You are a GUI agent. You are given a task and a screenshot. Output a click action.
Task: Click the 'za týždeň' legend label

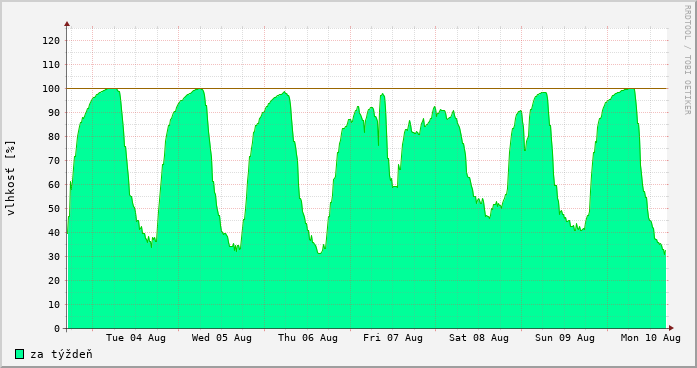61,354
